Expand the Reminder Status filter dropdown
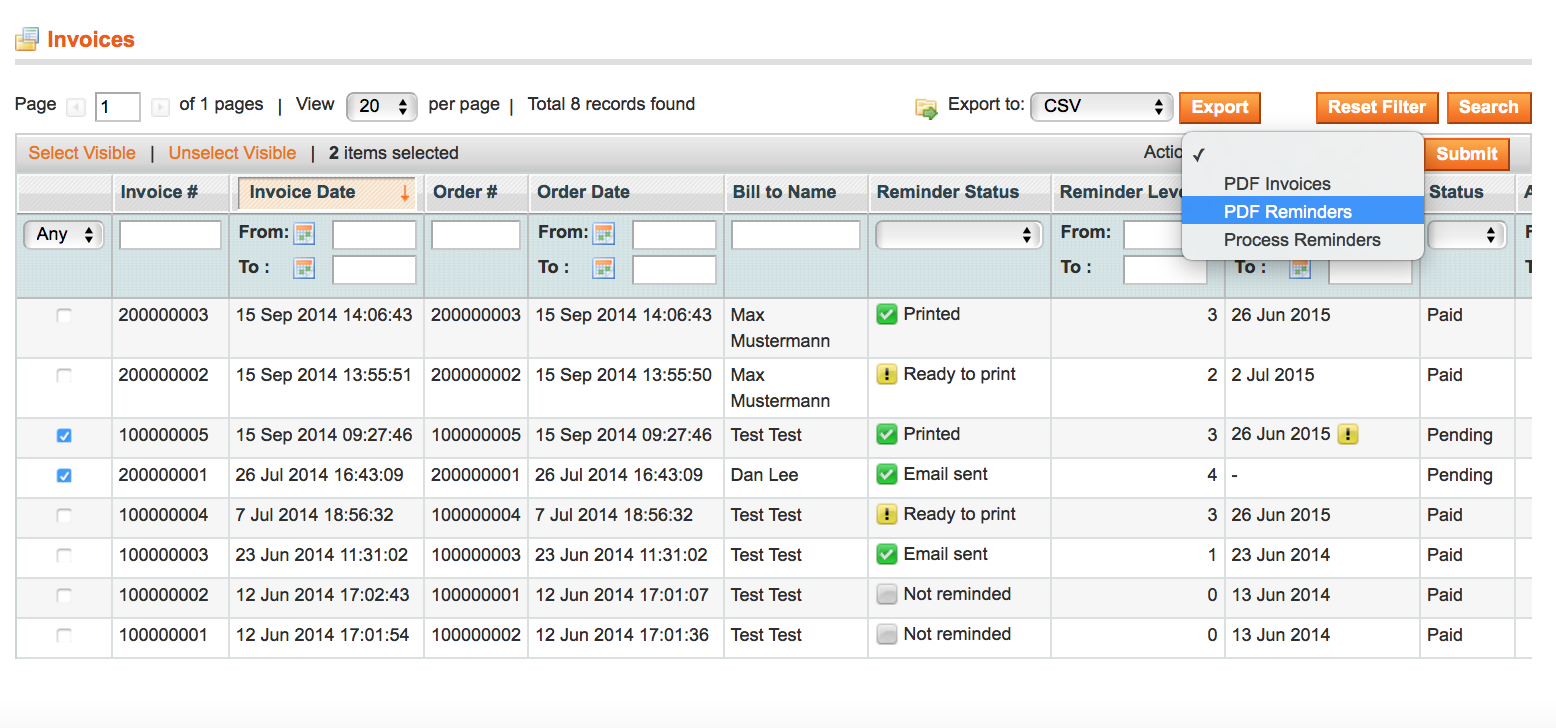Image resolution: width=1556 pixels, height=728 pixels. 958,235
